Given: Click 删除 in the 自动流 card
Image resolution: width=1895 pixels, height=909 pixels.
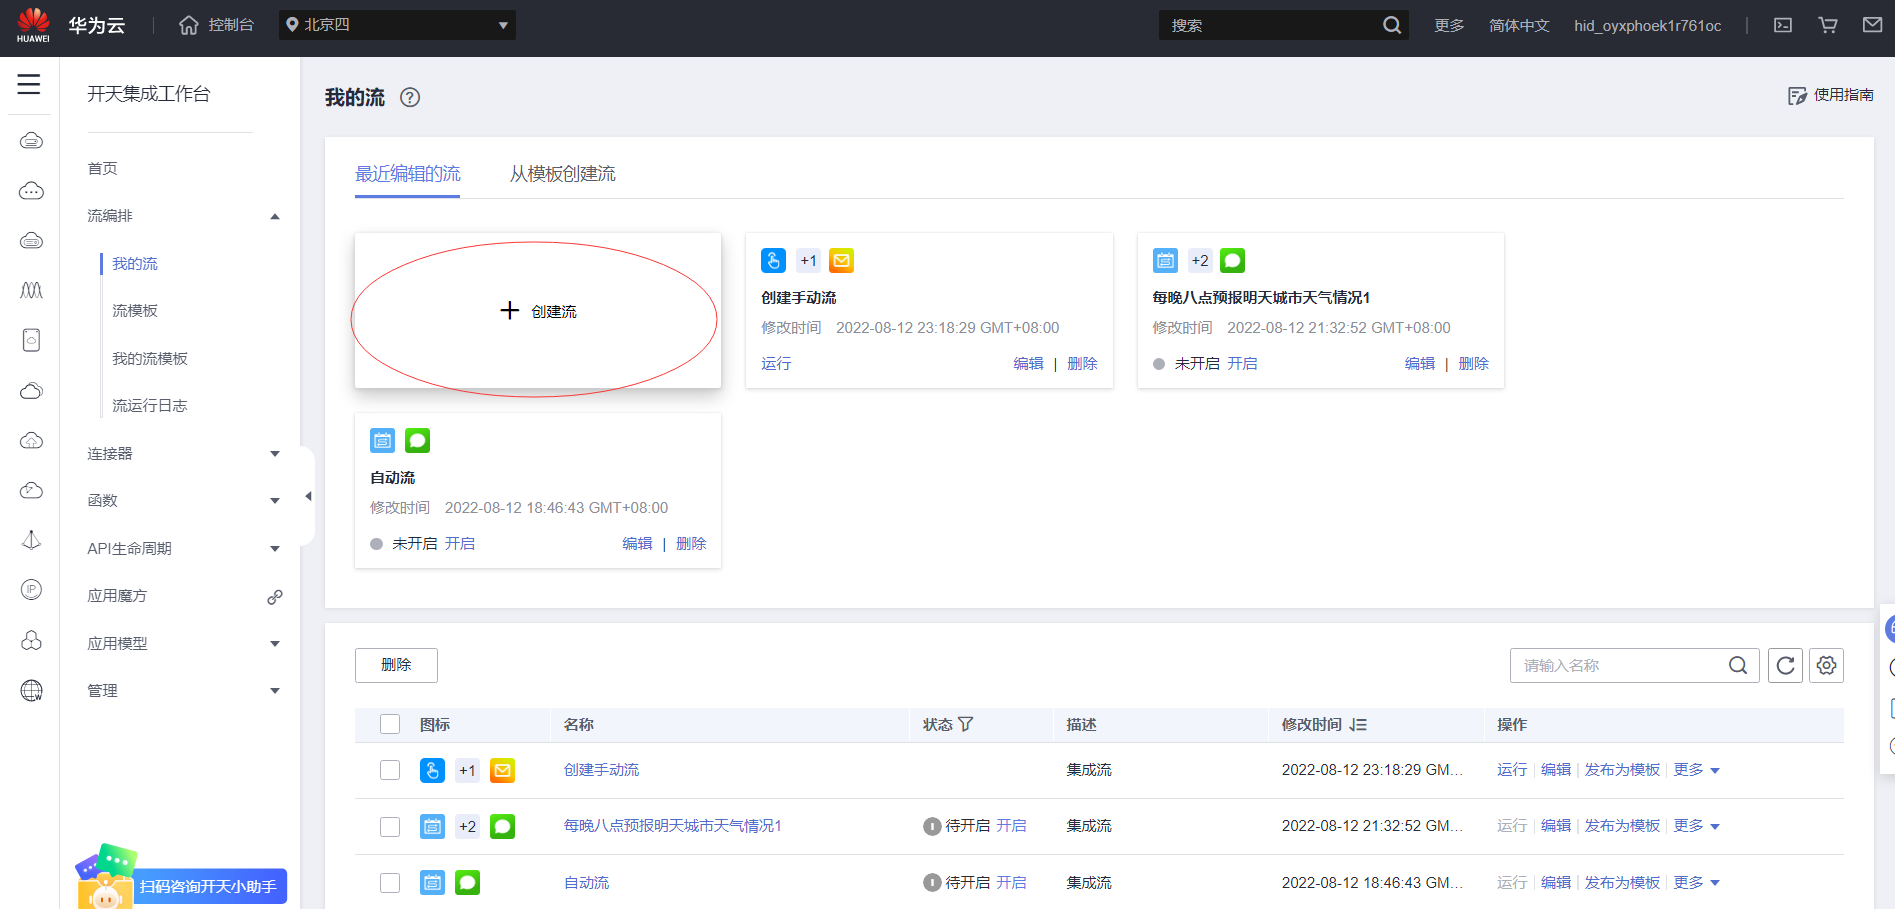Looking at the screenshot, I should pos(691,544).
